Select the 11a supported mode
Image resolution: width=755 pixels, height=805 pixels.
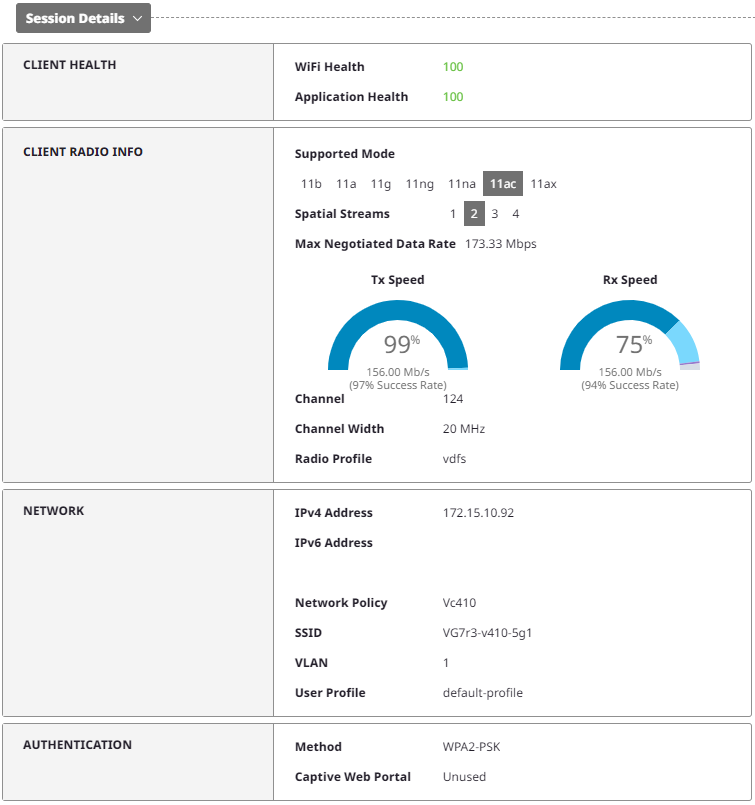pos(346,184)
